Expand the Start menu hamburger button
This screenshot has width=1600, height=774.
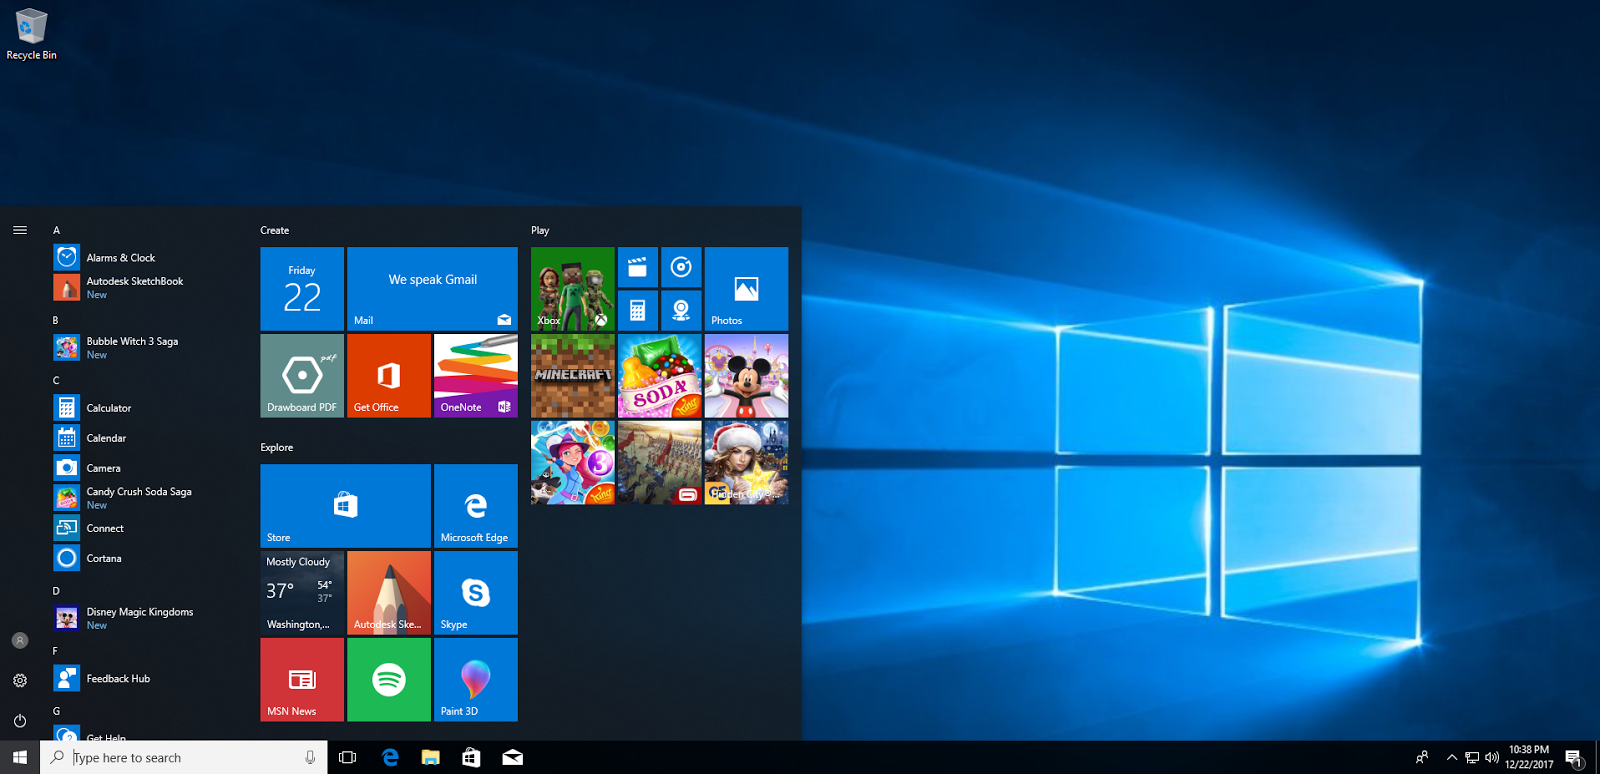(x=20, y=230)
